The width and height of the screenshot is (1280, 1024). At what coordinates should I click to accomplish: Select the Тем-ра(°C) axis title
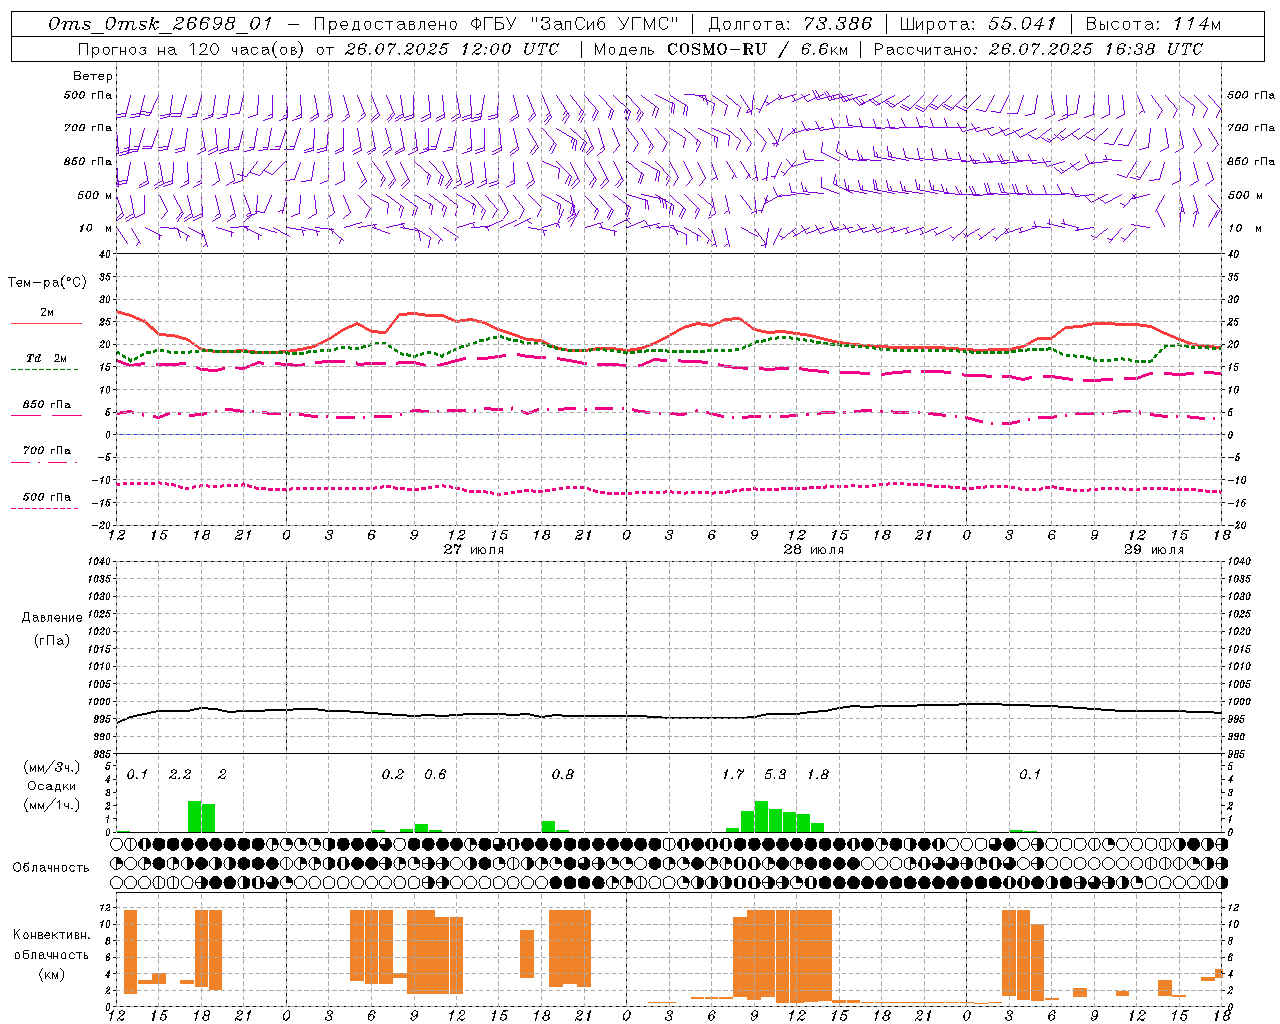pos(47,283)
